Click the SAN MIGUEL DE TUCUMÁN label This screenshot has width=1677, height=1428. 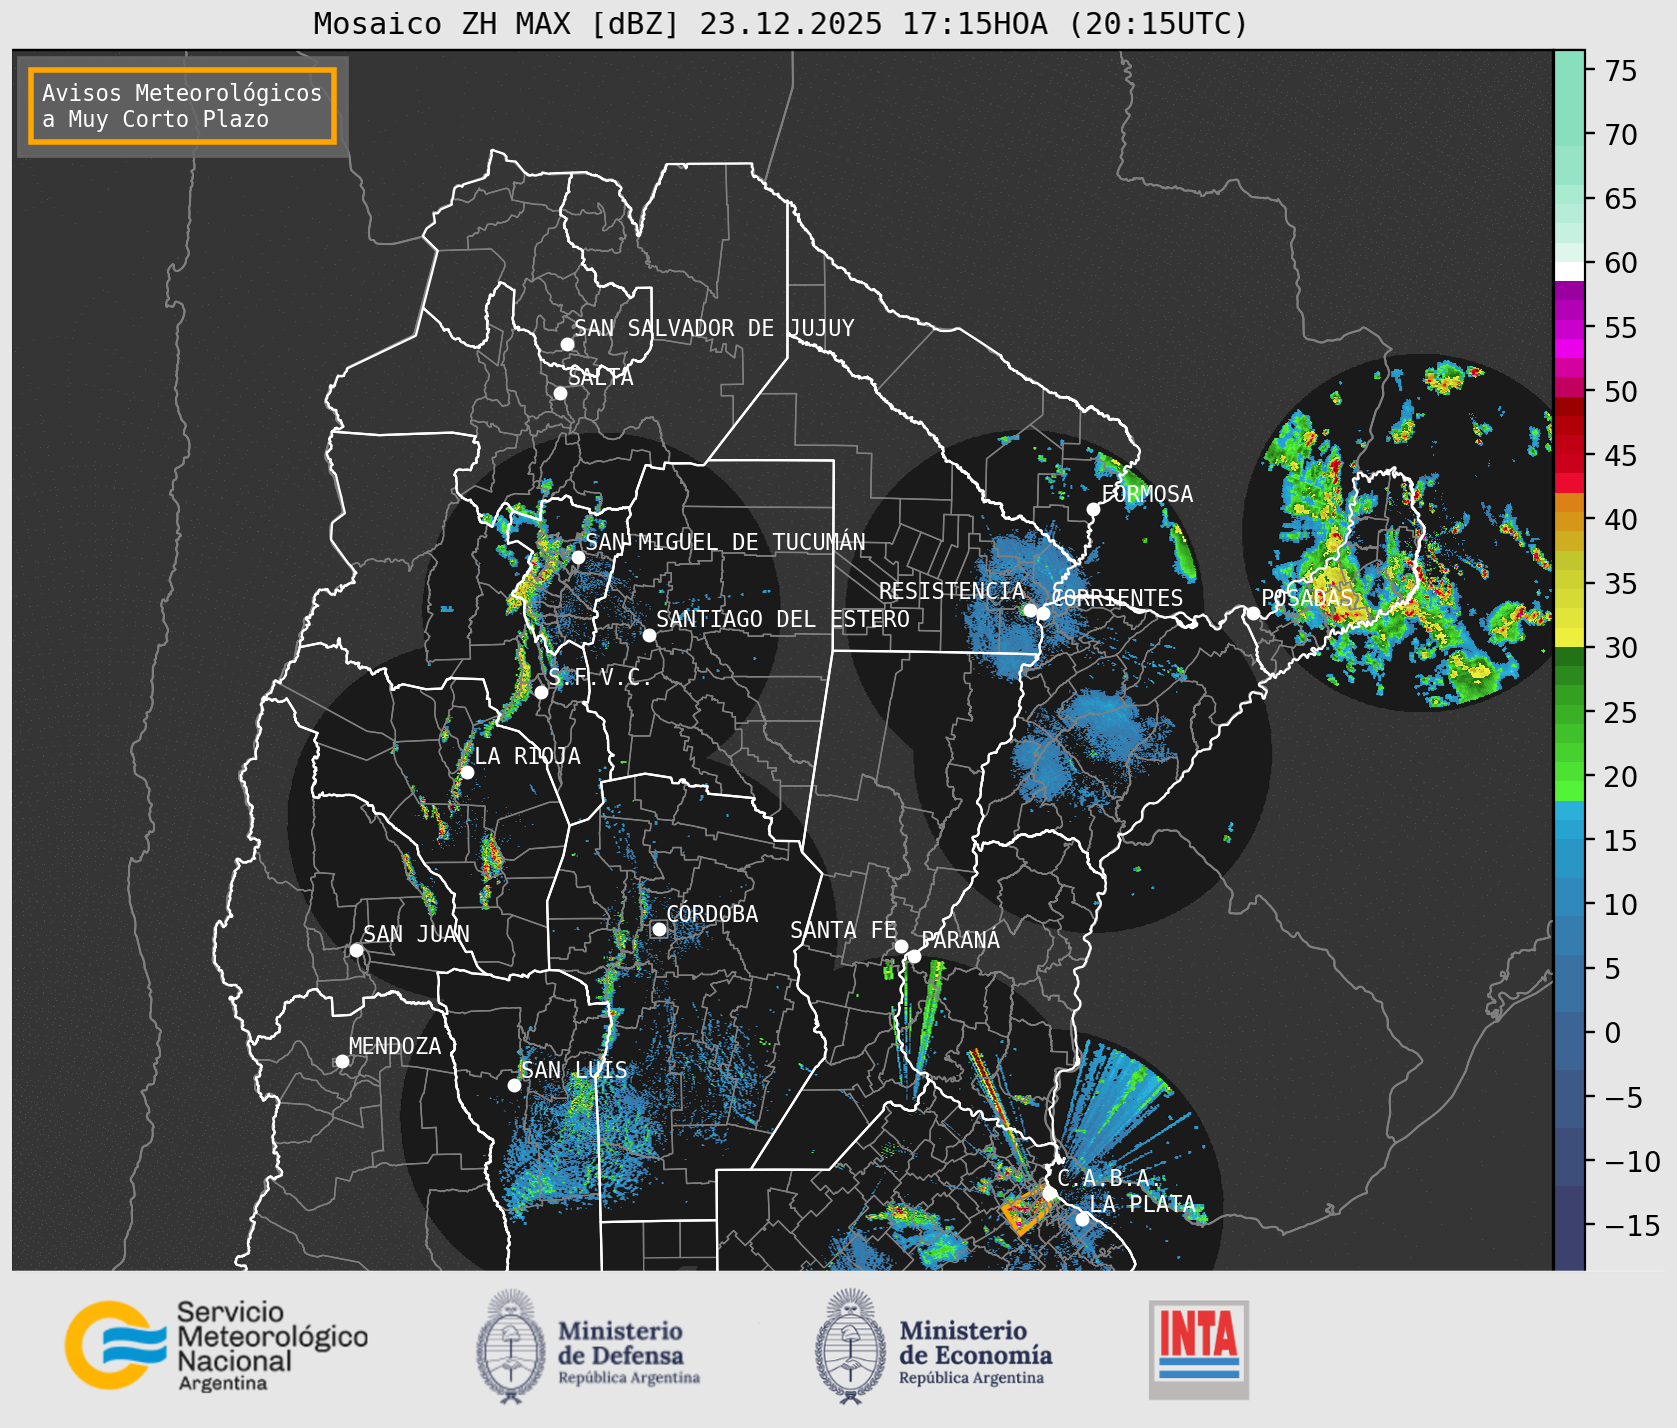[x=725, y=542]
